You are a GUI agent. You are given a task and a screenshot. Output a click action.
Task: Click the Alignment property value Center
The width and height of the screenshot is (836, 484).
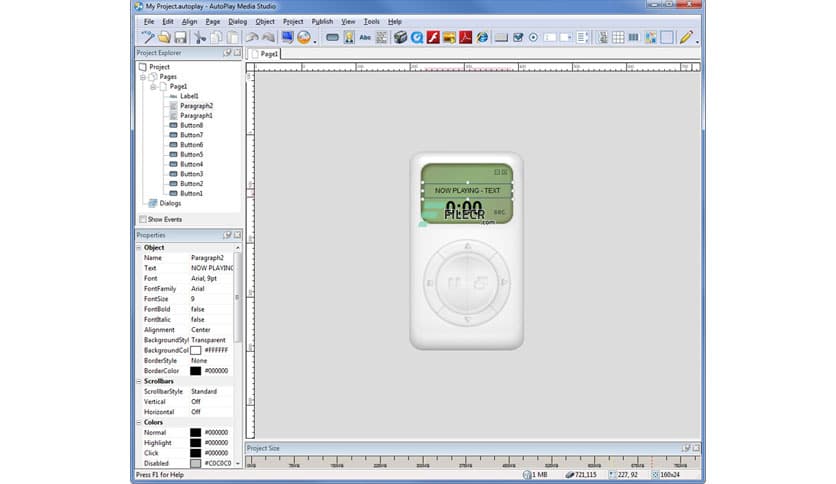click(200, 330)
